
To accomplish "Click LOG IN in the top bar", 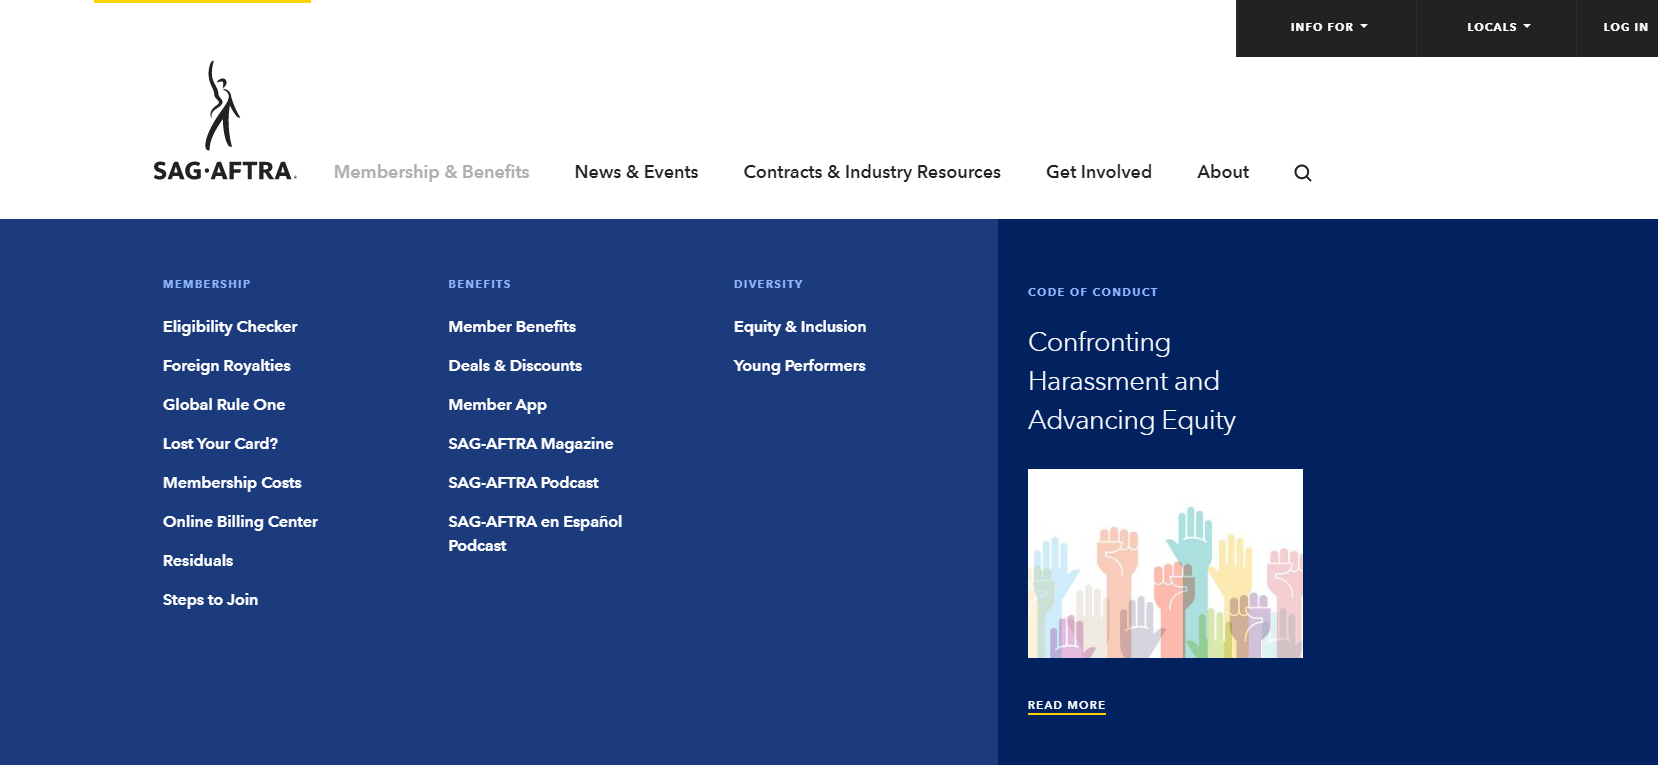I will point(1625,27).
